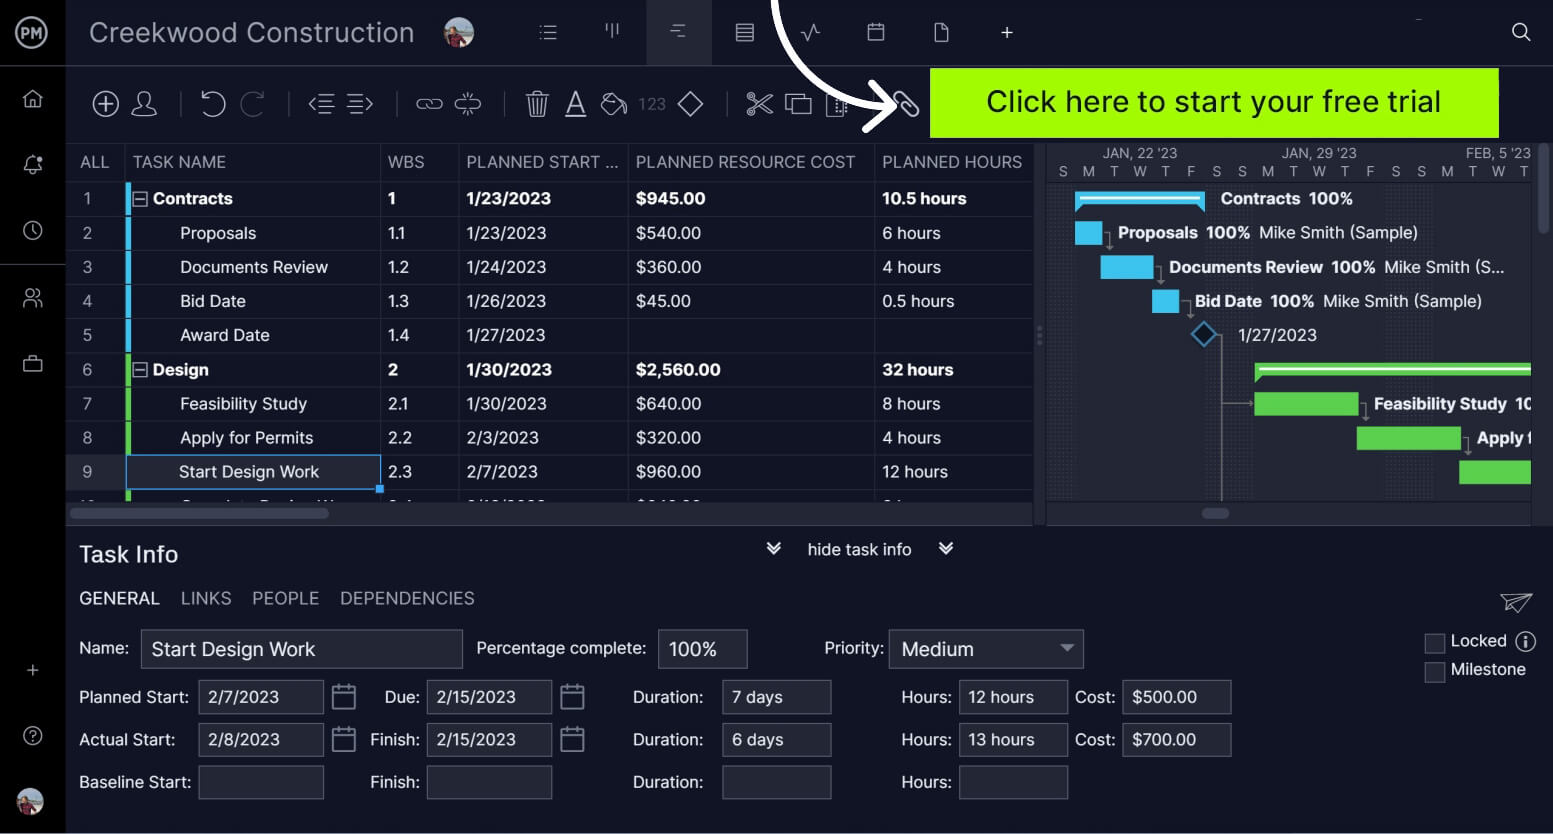Toggle hide task info with the chevrons
The height and width of the screenshot is (834, 1553).
pos(773,549)
